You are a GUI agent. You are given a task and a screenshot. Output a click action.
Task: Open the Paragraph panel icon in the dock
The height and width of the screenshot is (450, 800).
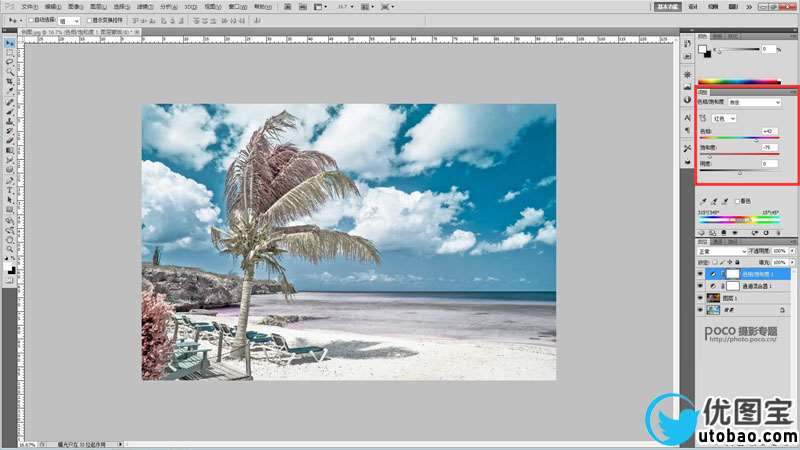[687, 131]
